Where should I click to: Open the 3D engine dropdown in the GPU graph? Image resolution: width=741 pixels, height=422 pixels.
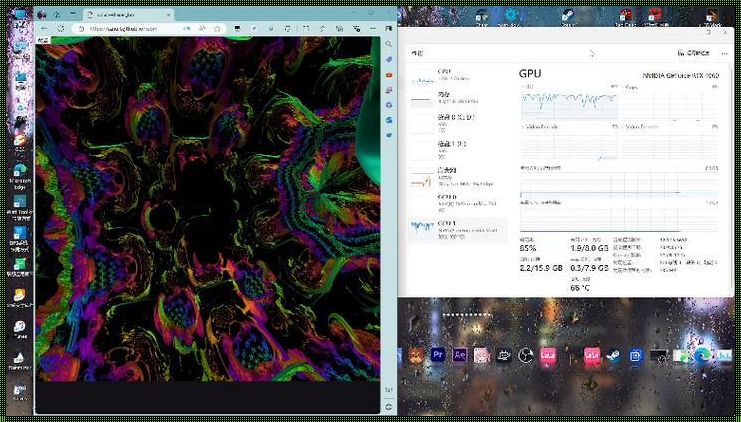click(529, 87)
